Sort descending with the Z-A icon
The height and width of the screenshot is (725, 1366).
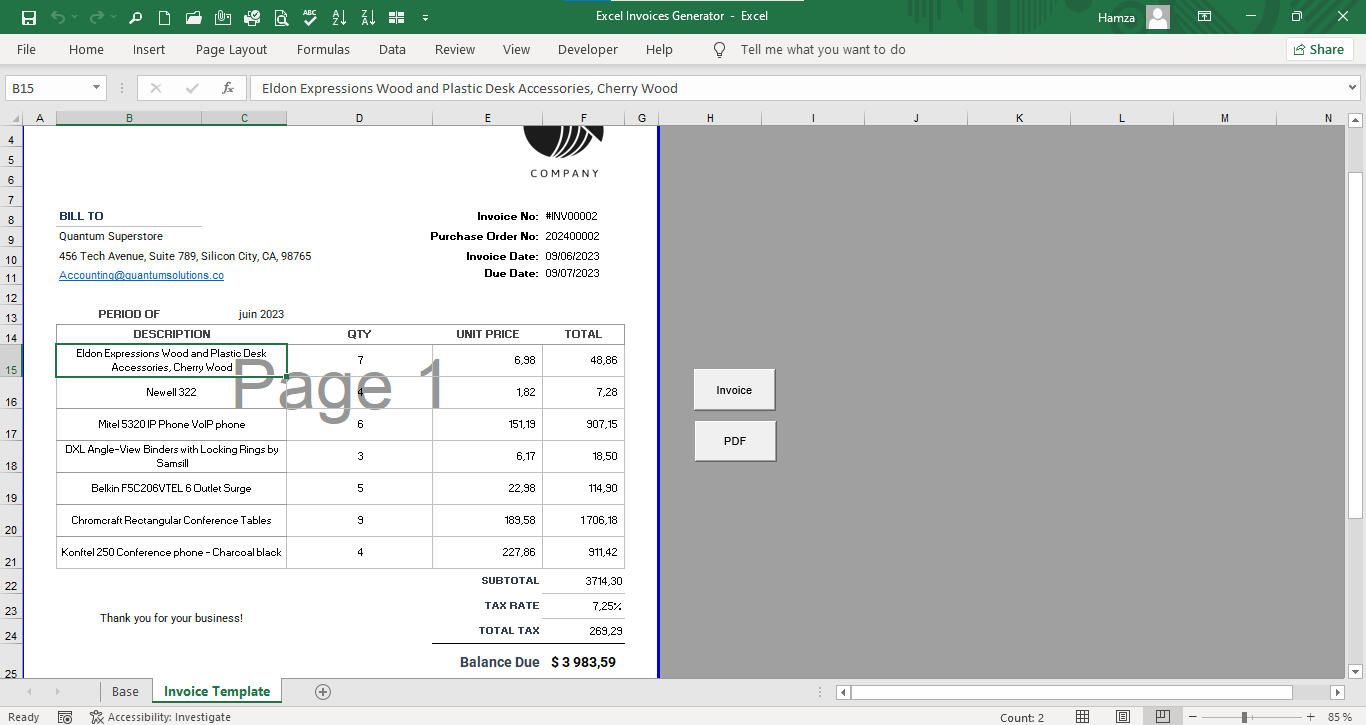(368, 17)
